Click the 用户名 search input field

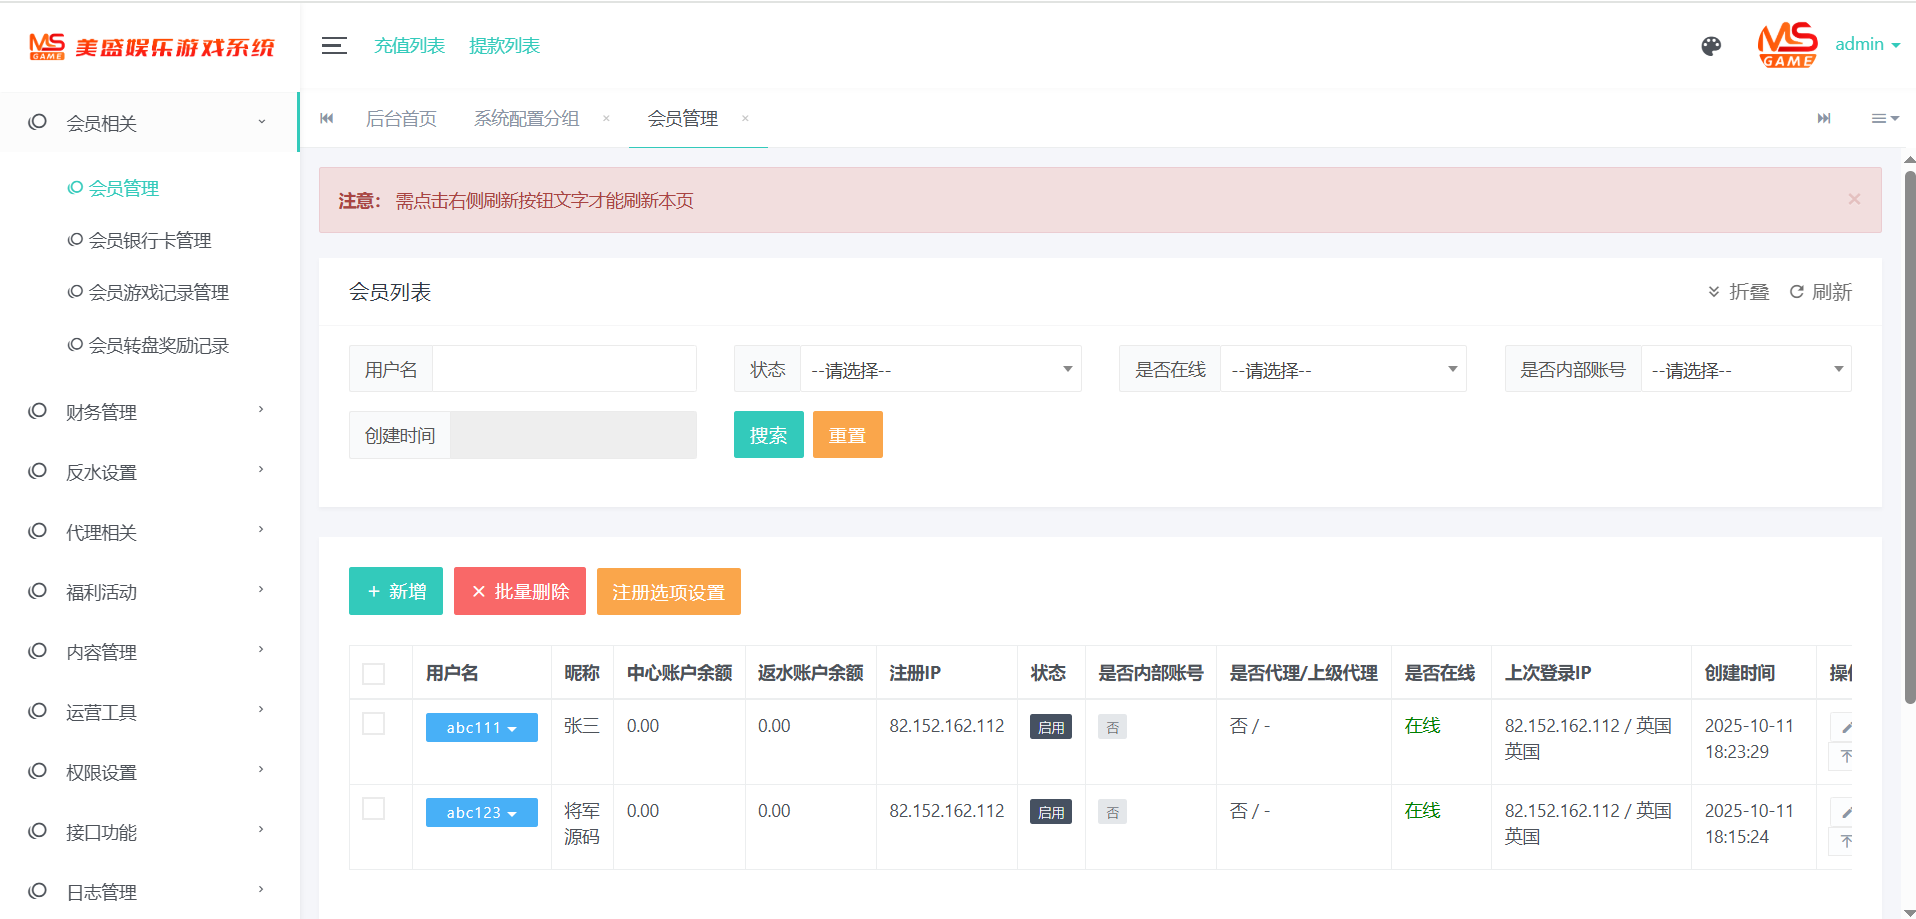pyautogui.click(x=564, y=370)
